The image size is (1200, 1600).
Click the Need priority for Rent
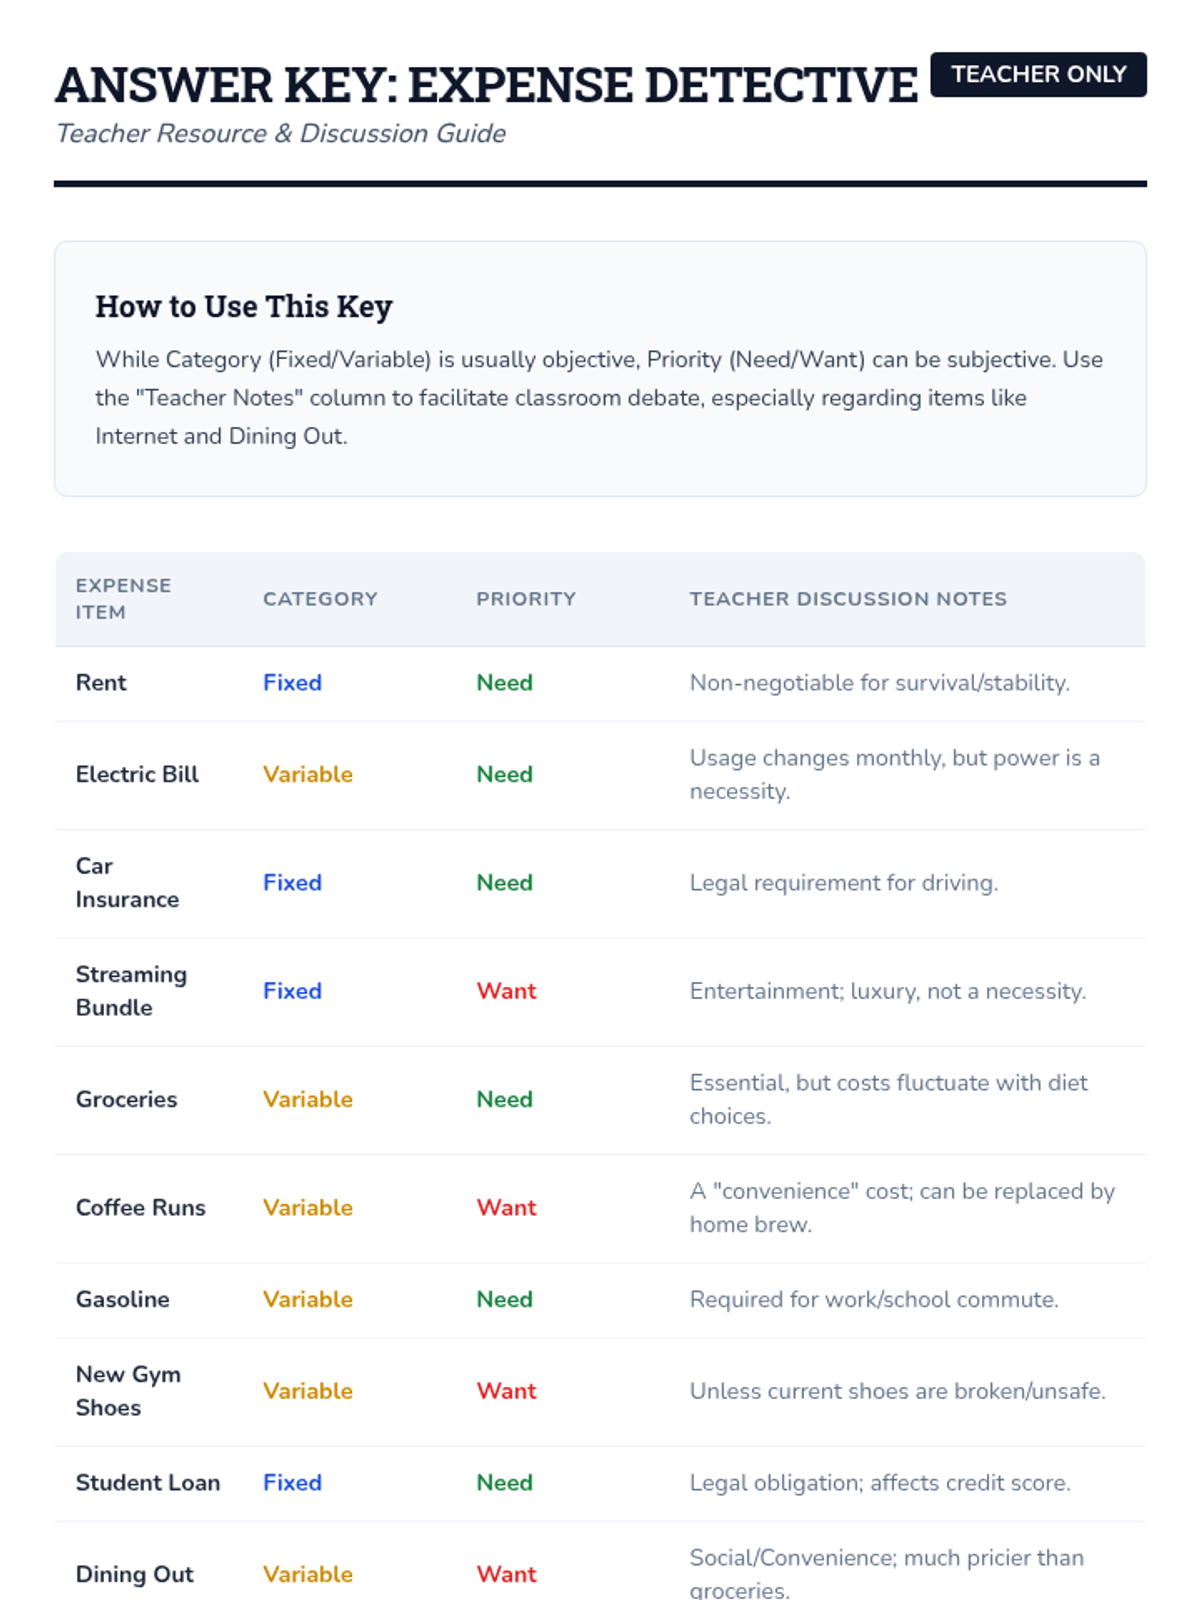coord(504,683)
